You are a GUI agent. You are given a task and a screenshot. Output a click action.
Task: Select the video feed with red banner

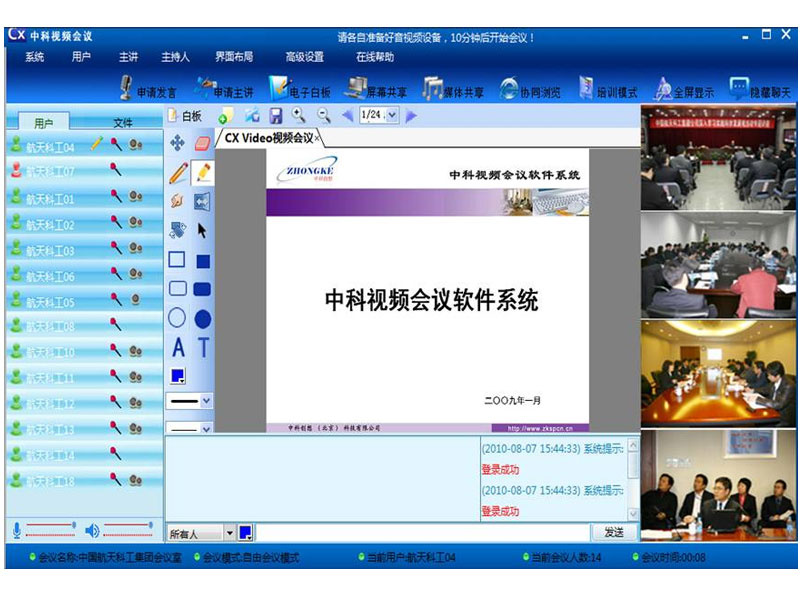(718, 157)
